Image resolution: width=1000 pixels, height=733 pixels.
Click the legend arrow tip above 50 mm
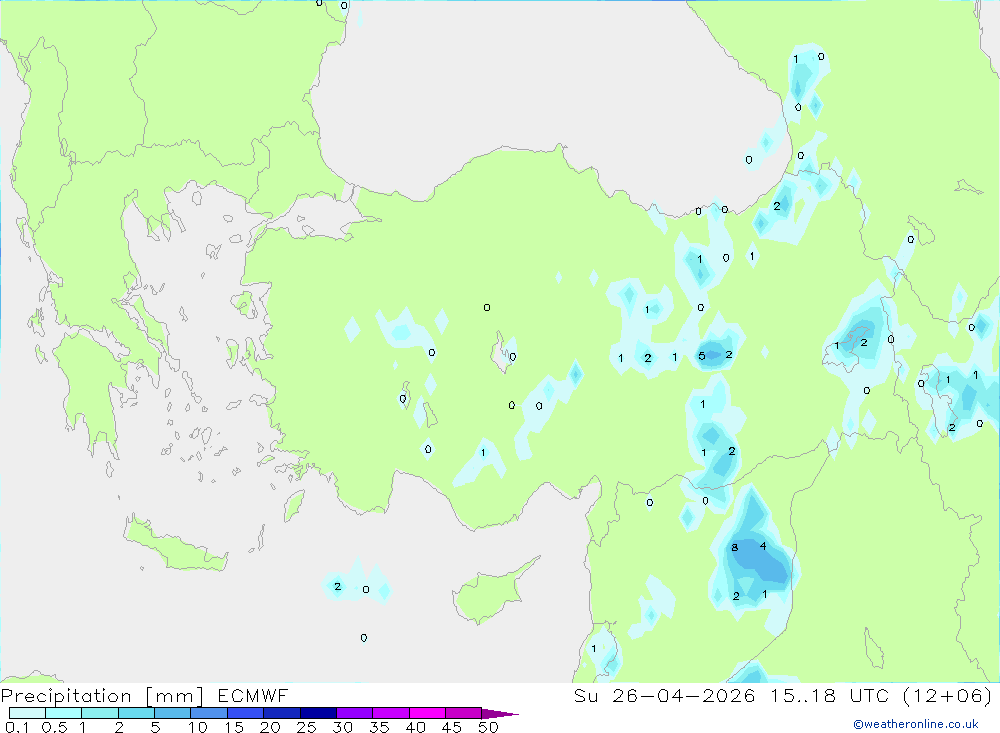click(x=500, y=714)
